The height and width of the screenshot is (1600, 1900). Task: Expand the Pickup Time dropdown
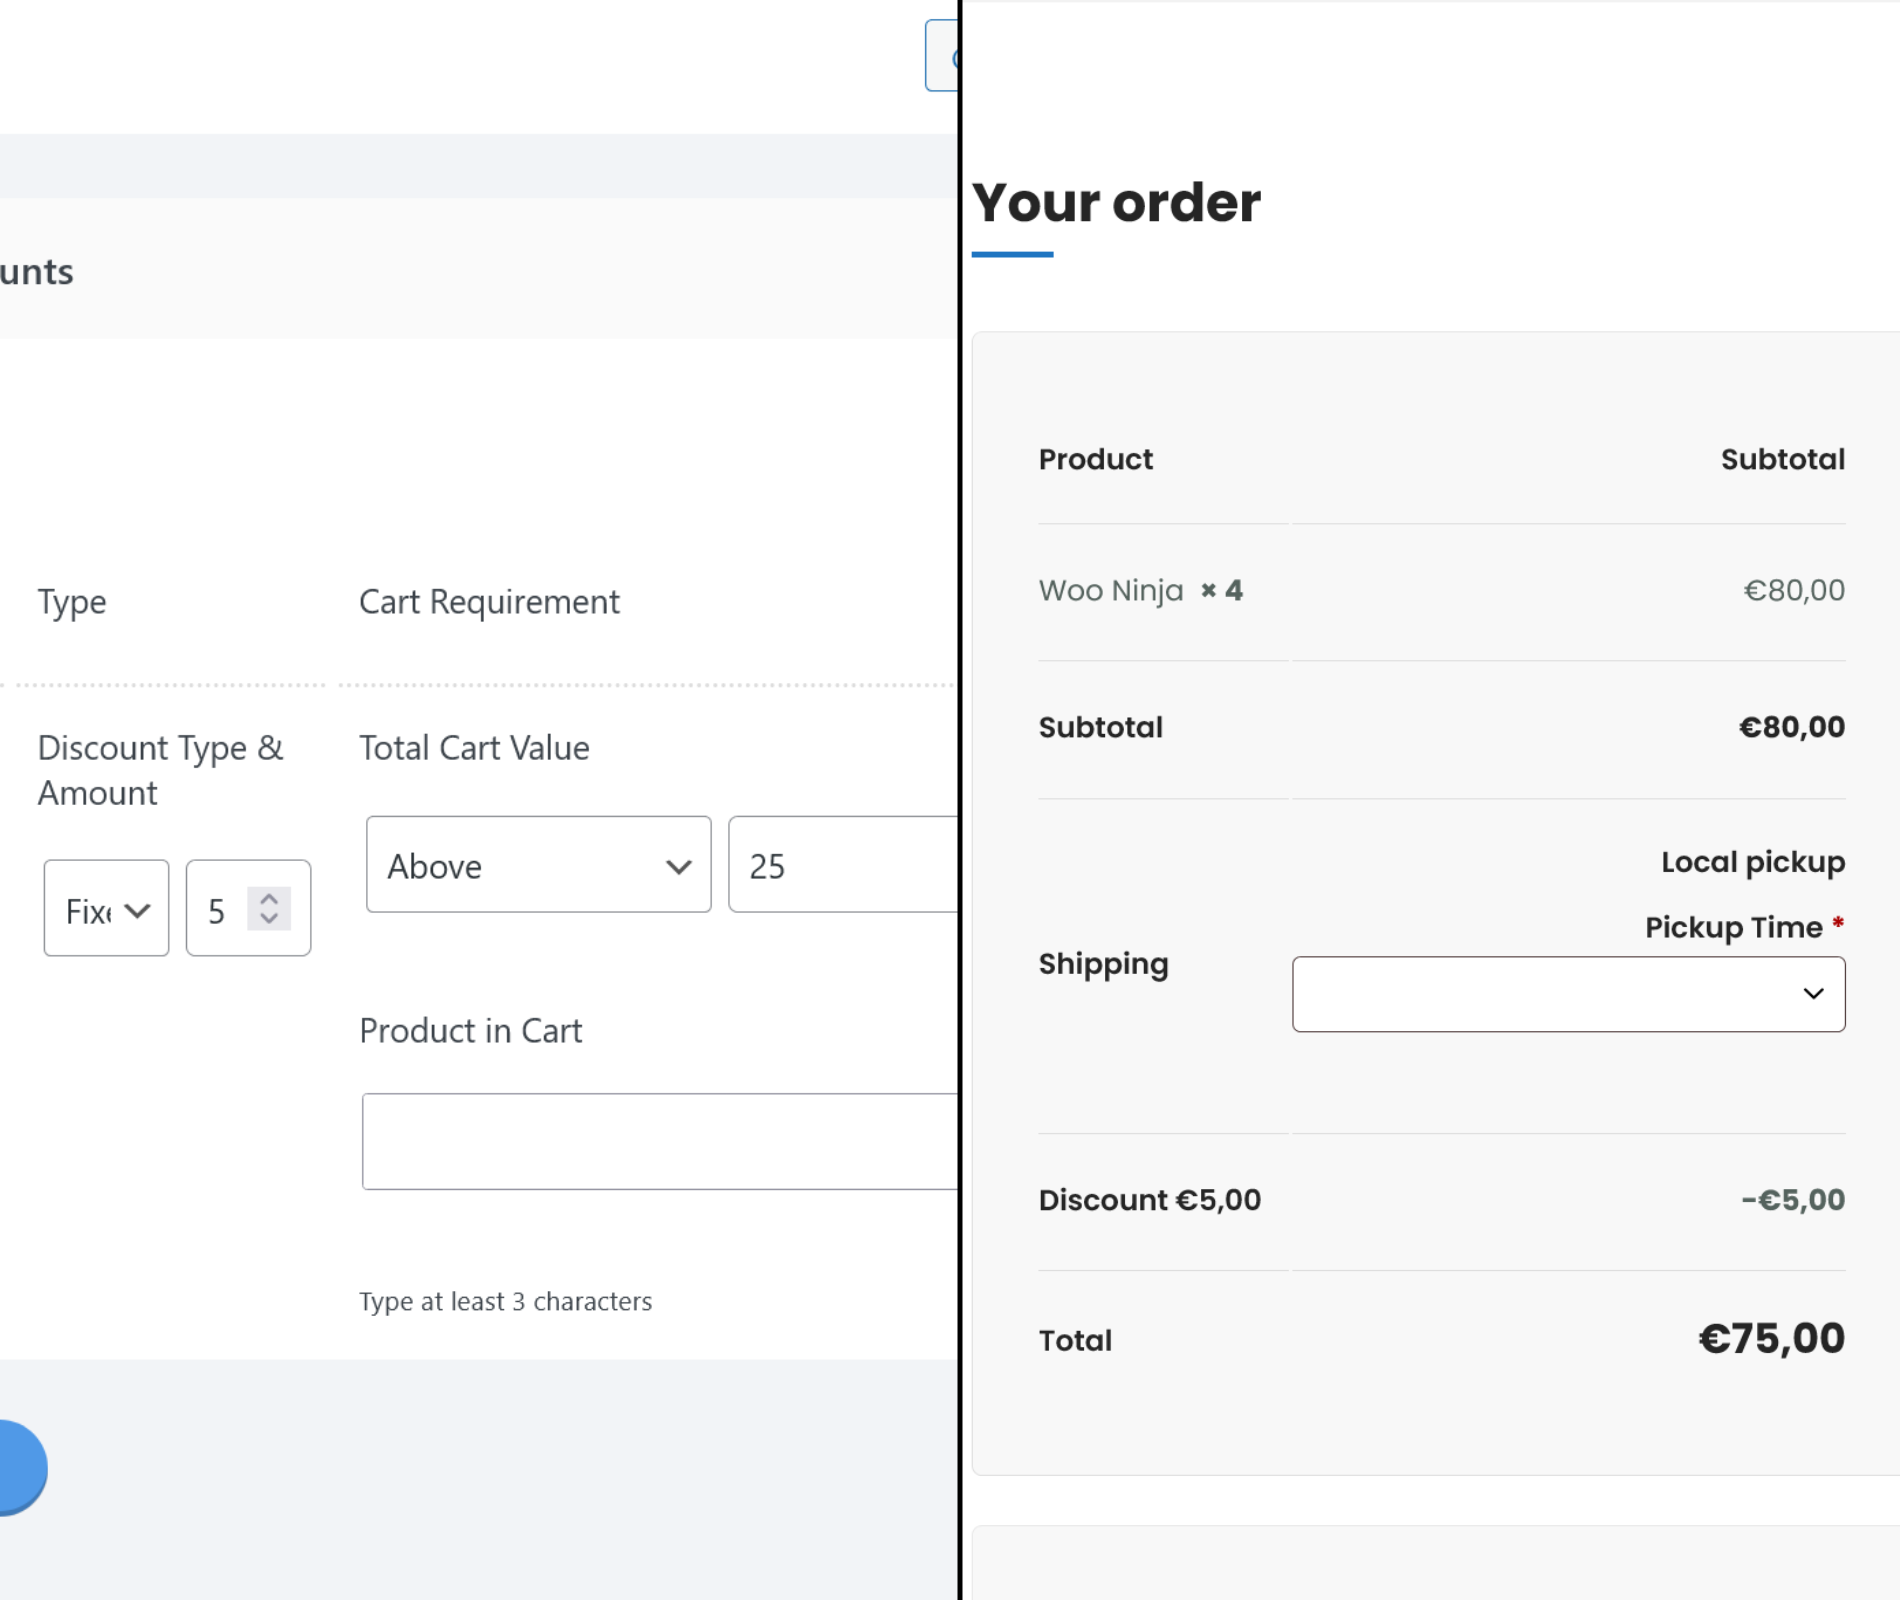1567,994
